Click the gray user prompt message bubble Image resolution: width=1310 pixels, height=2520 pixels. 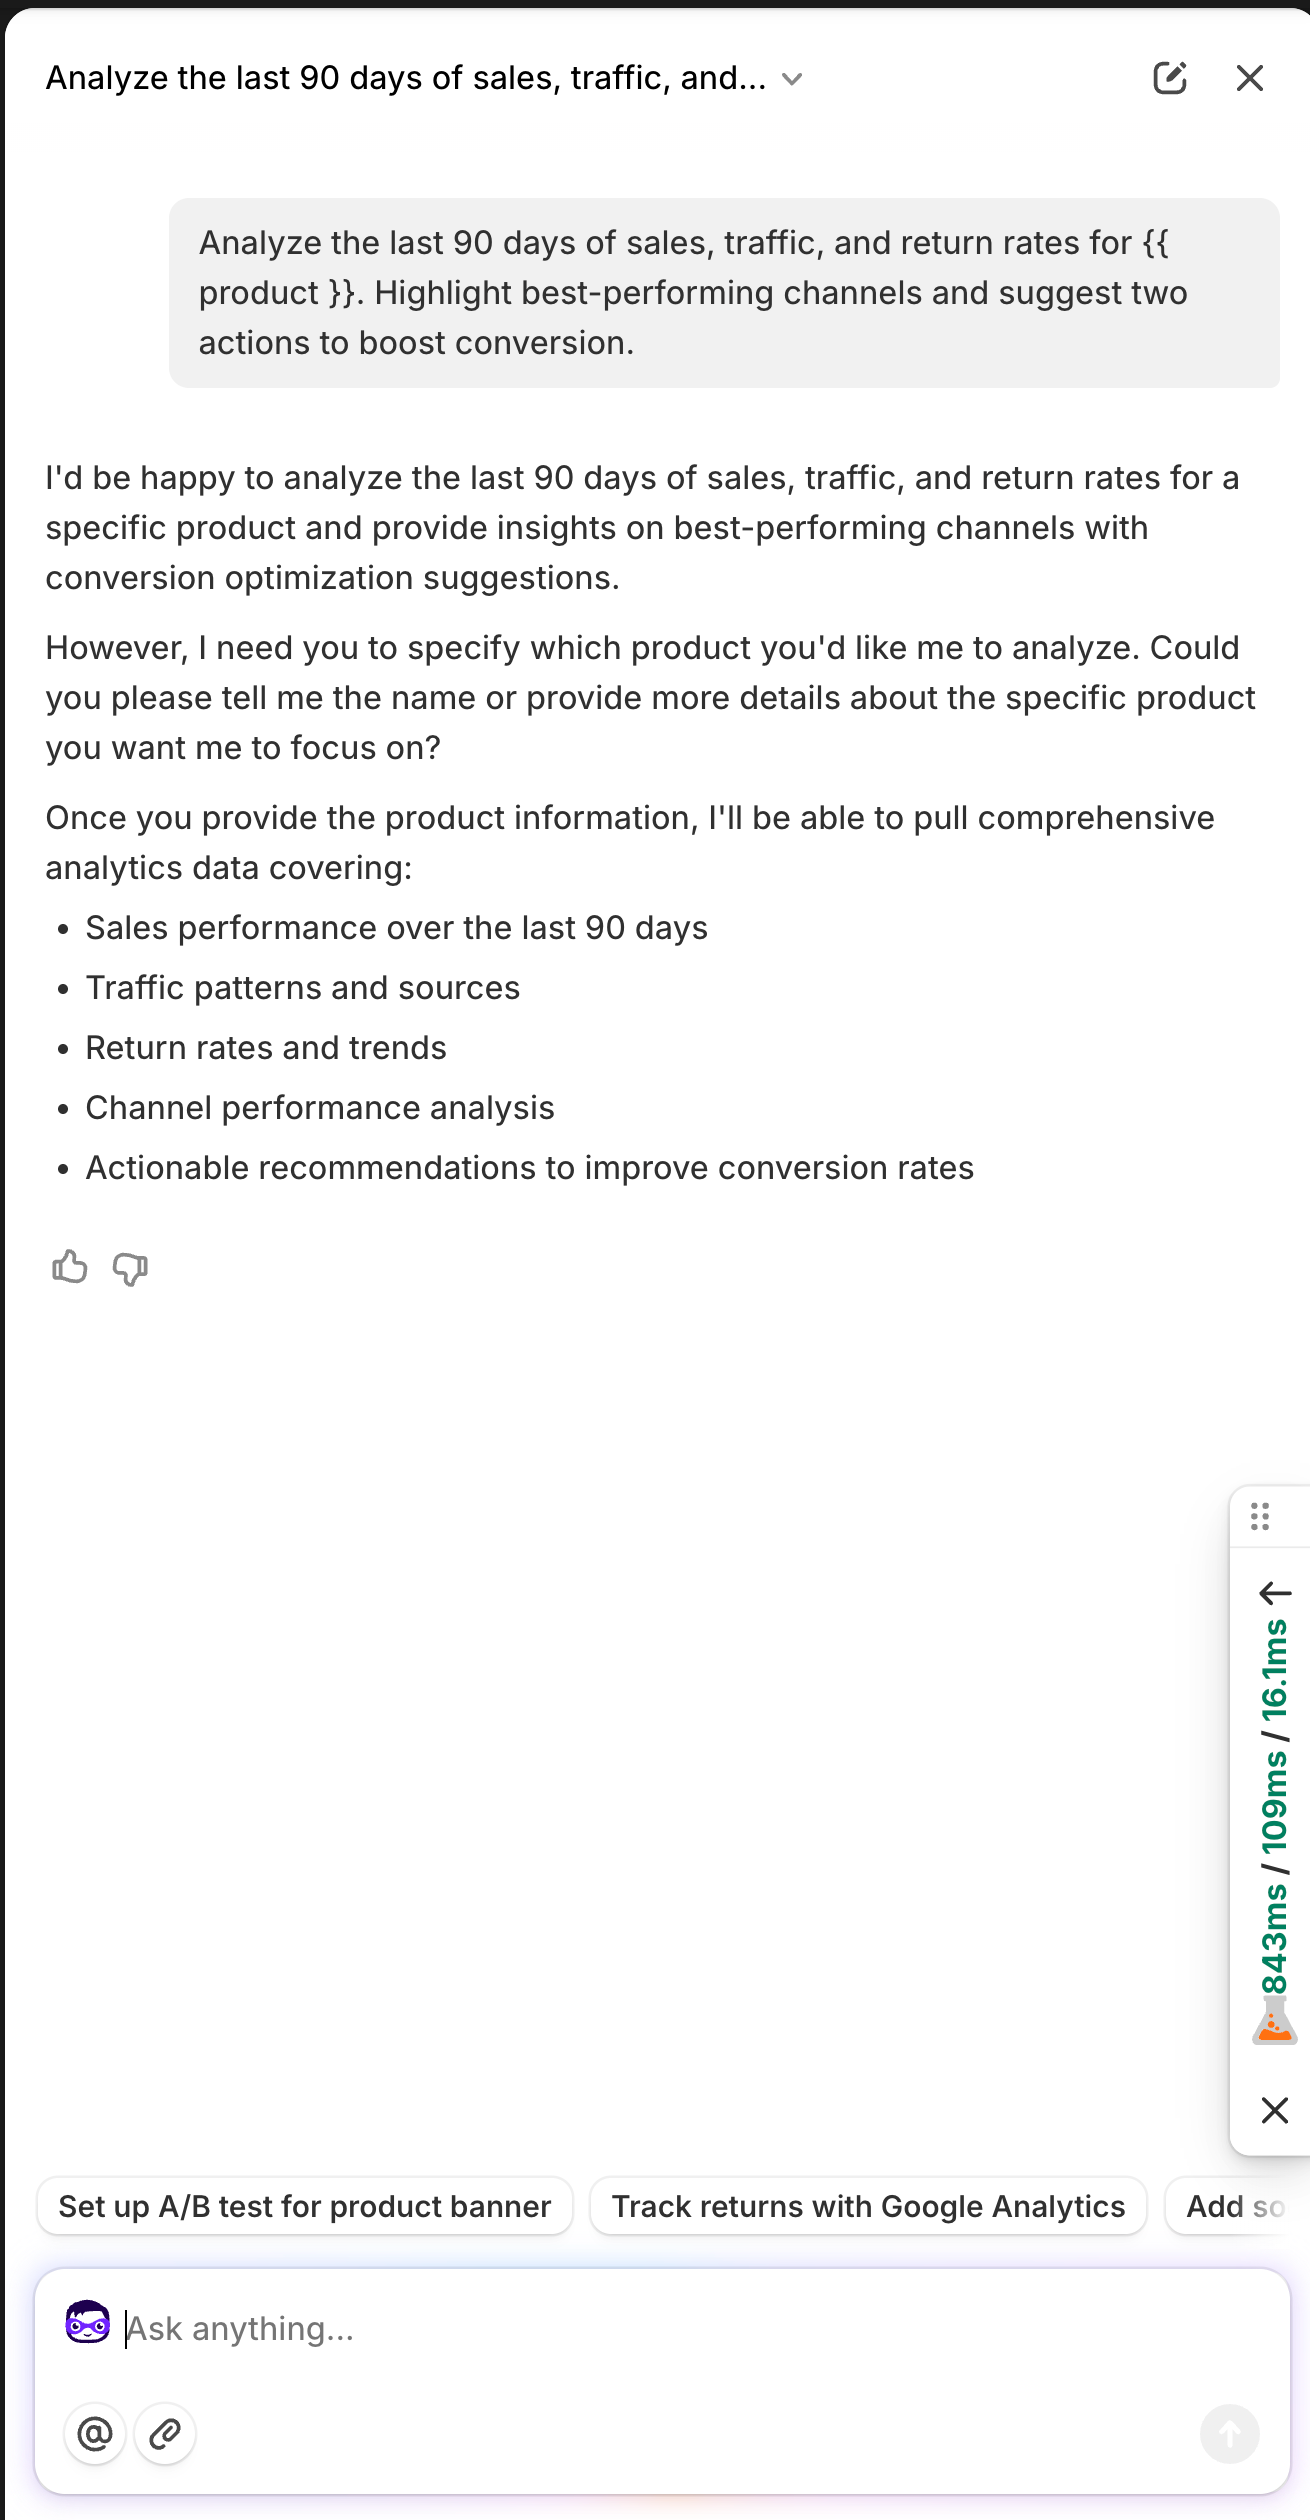[724, 293]
